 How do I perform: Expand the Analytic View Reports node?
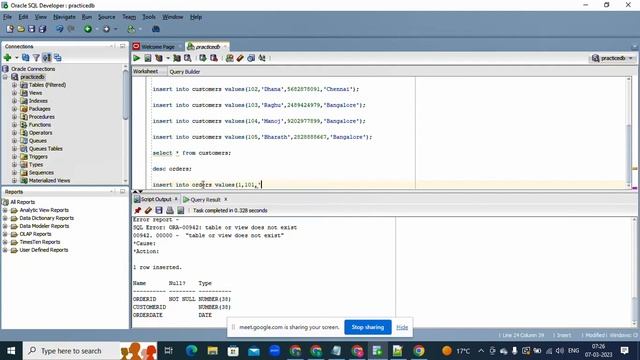(5, 210)
